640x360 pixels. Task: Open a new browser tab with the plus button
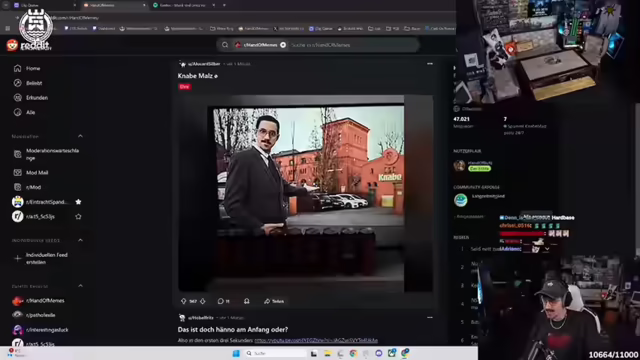tap(224, 5)
